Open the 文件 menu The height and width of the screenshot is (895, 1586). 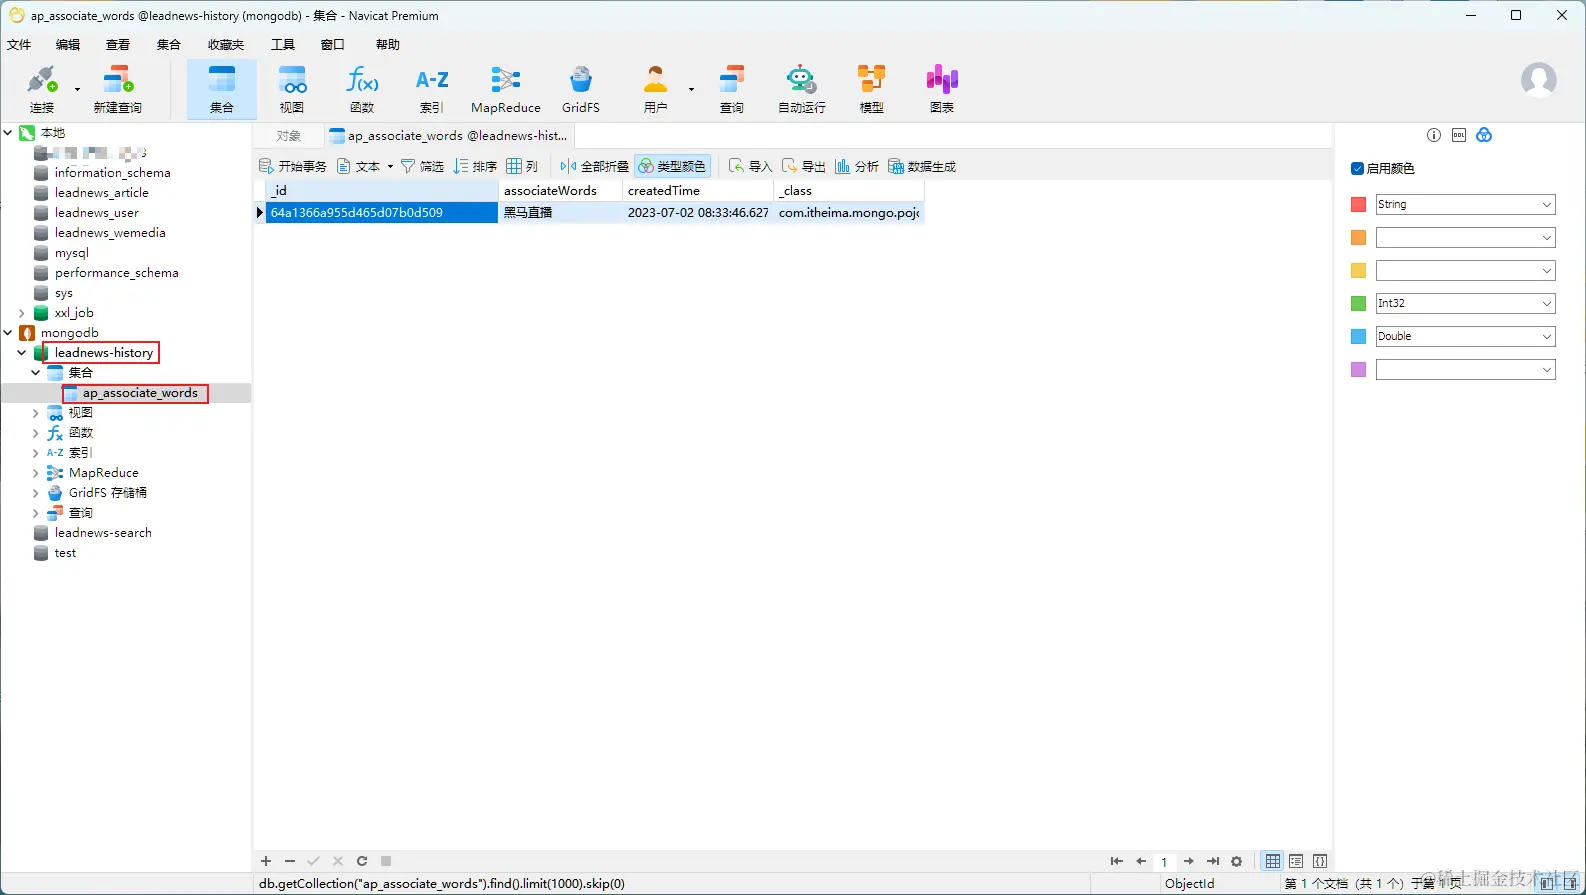[19, 45]
